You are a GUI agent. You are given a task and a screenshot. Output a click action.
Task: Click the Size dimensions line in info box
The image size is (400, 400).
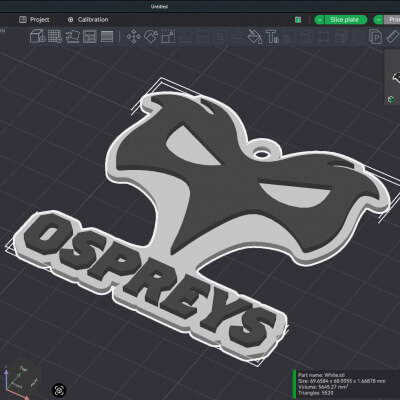click(342, 381)
